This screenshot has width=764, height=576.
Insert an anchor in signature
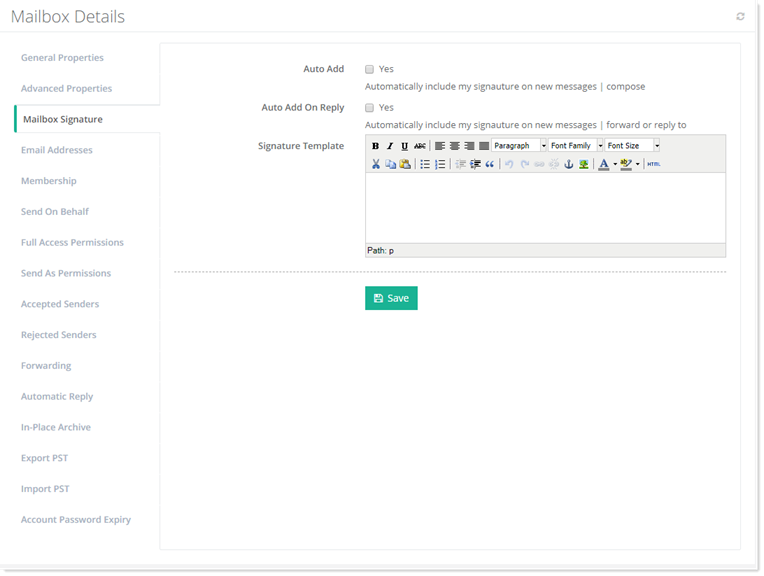(569, 164)
